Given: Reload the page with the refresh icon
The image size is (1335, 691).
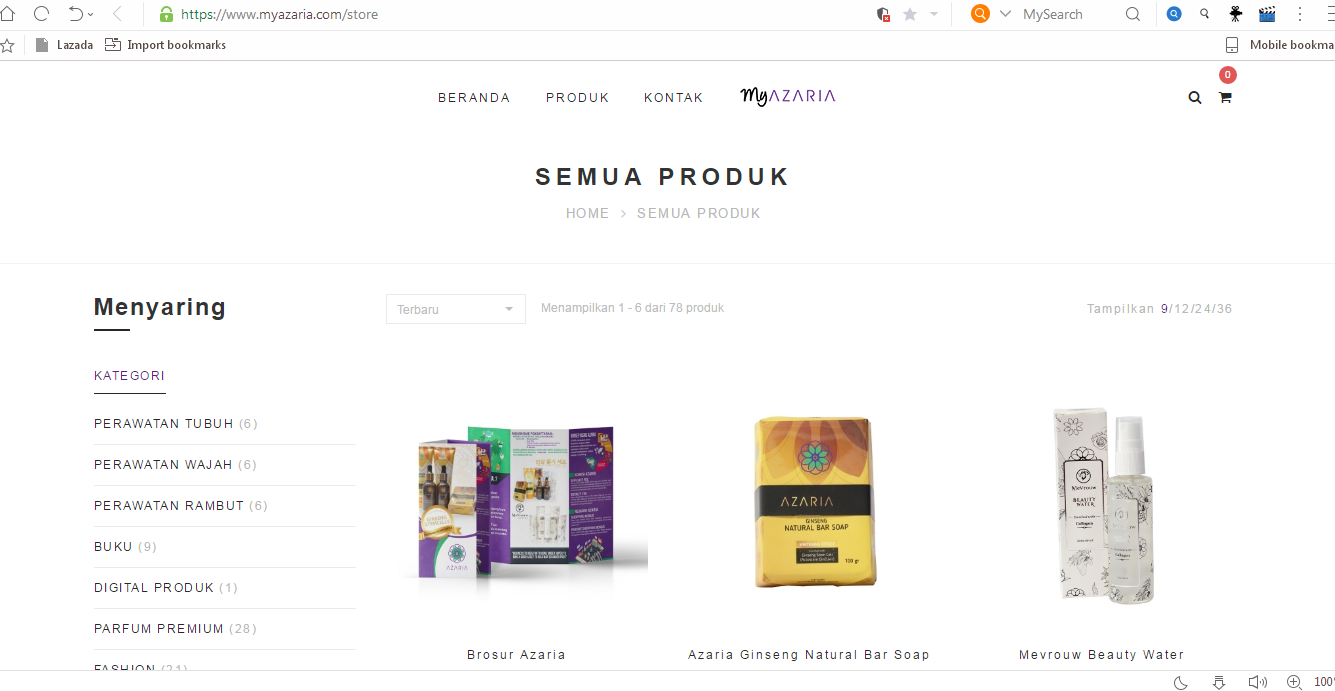Looking at the screenshot, I should (41, 14).
